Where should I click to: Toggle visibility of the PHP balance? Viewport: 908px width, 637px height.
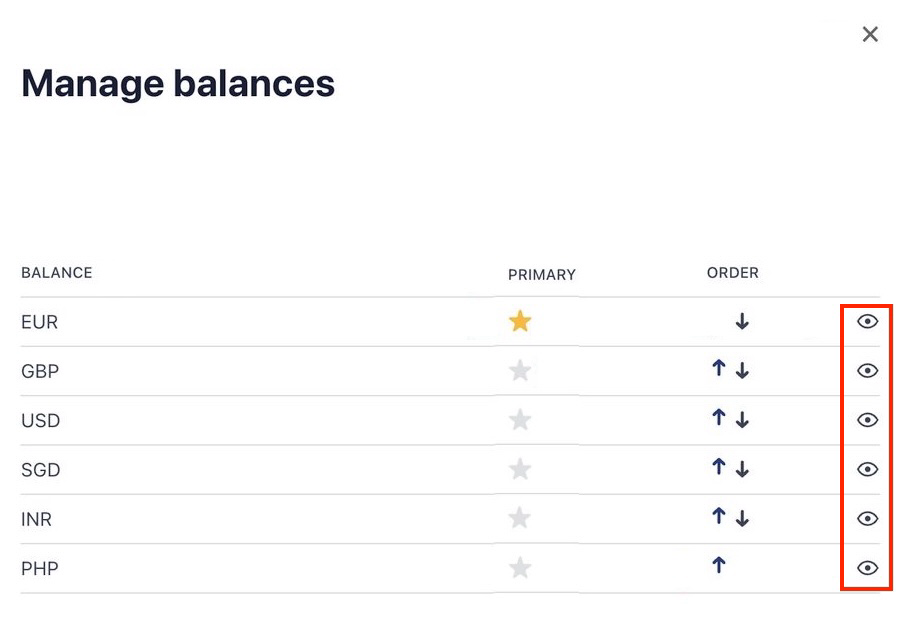tap(867, 568)
